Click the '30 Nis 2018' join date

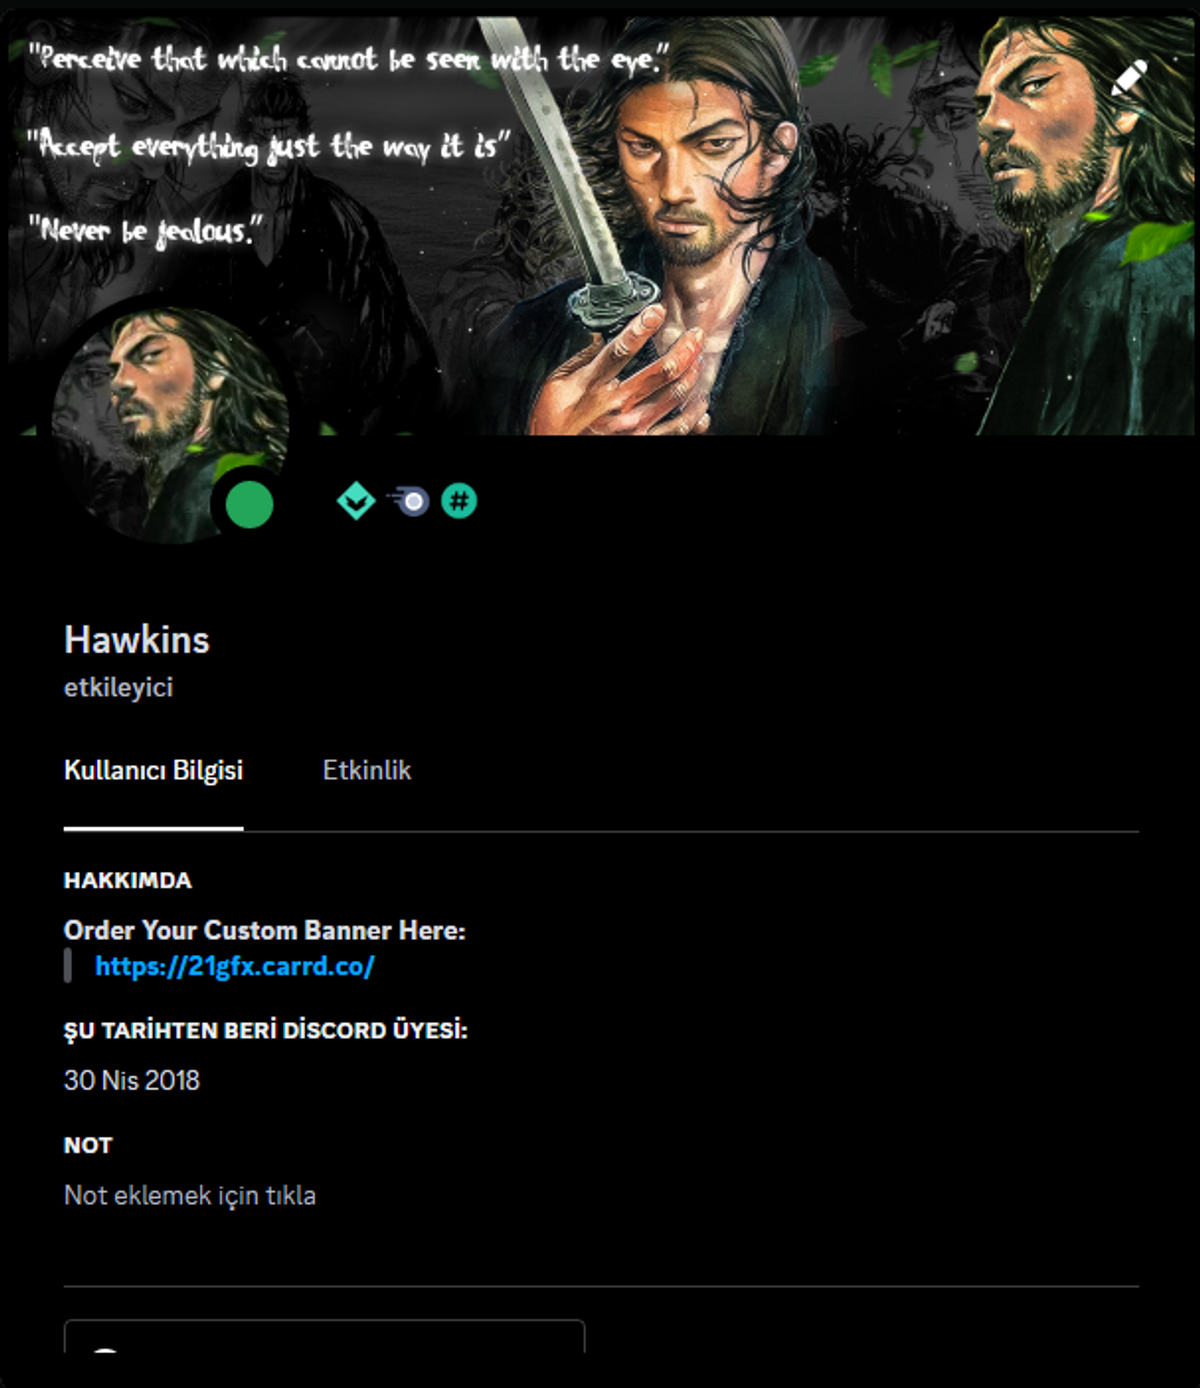[x=132, y=1080]
